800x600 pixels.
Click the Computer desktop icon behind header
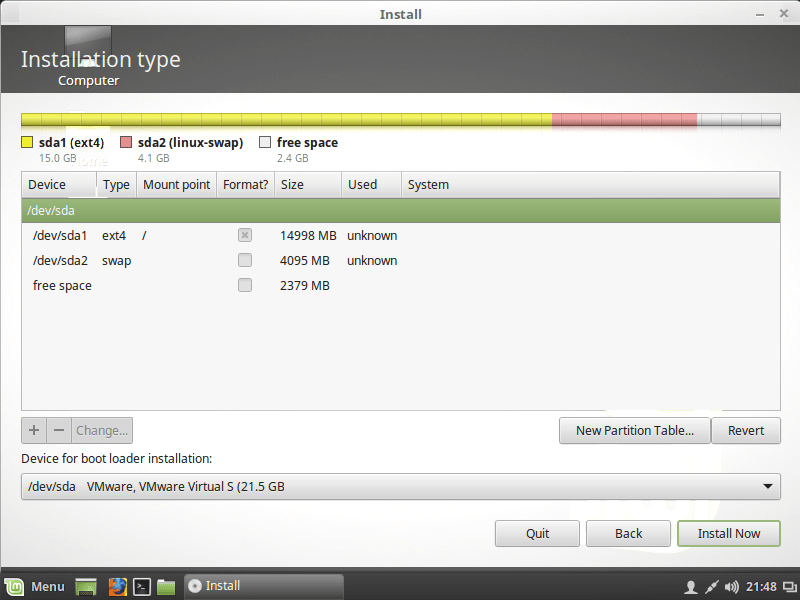88,57
